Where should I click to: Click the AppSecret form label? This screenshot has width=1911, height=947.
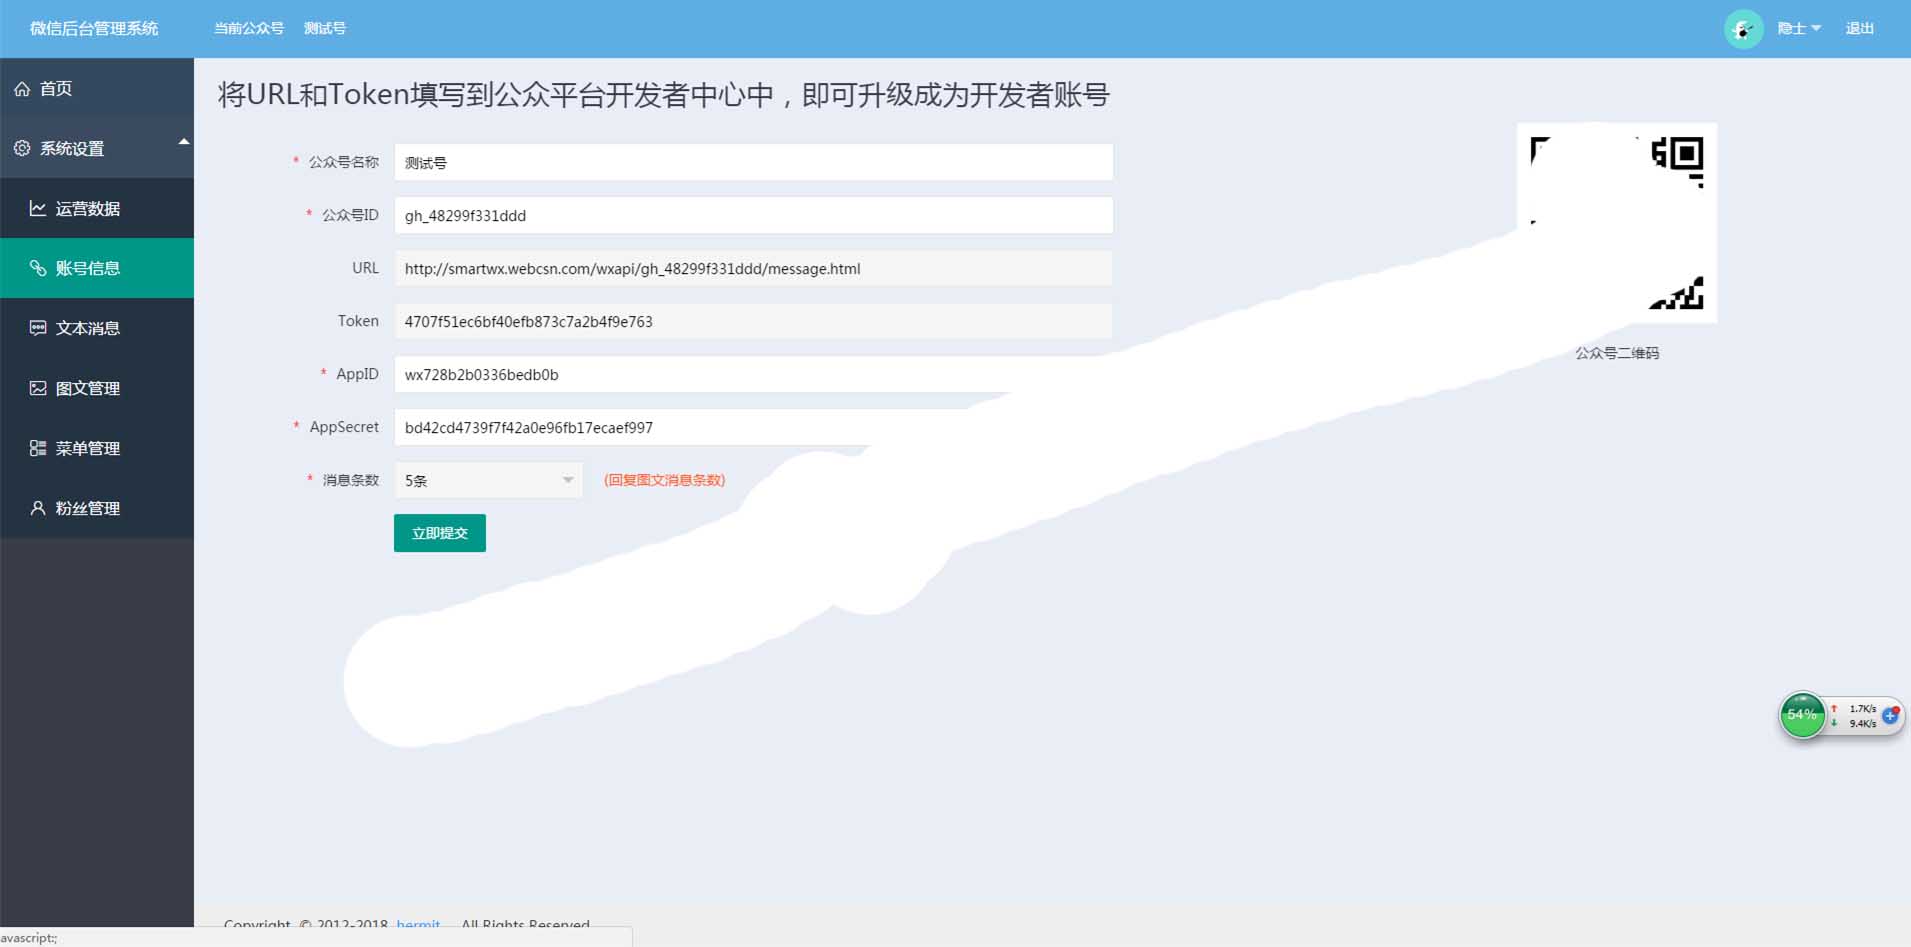pos(344,427)
